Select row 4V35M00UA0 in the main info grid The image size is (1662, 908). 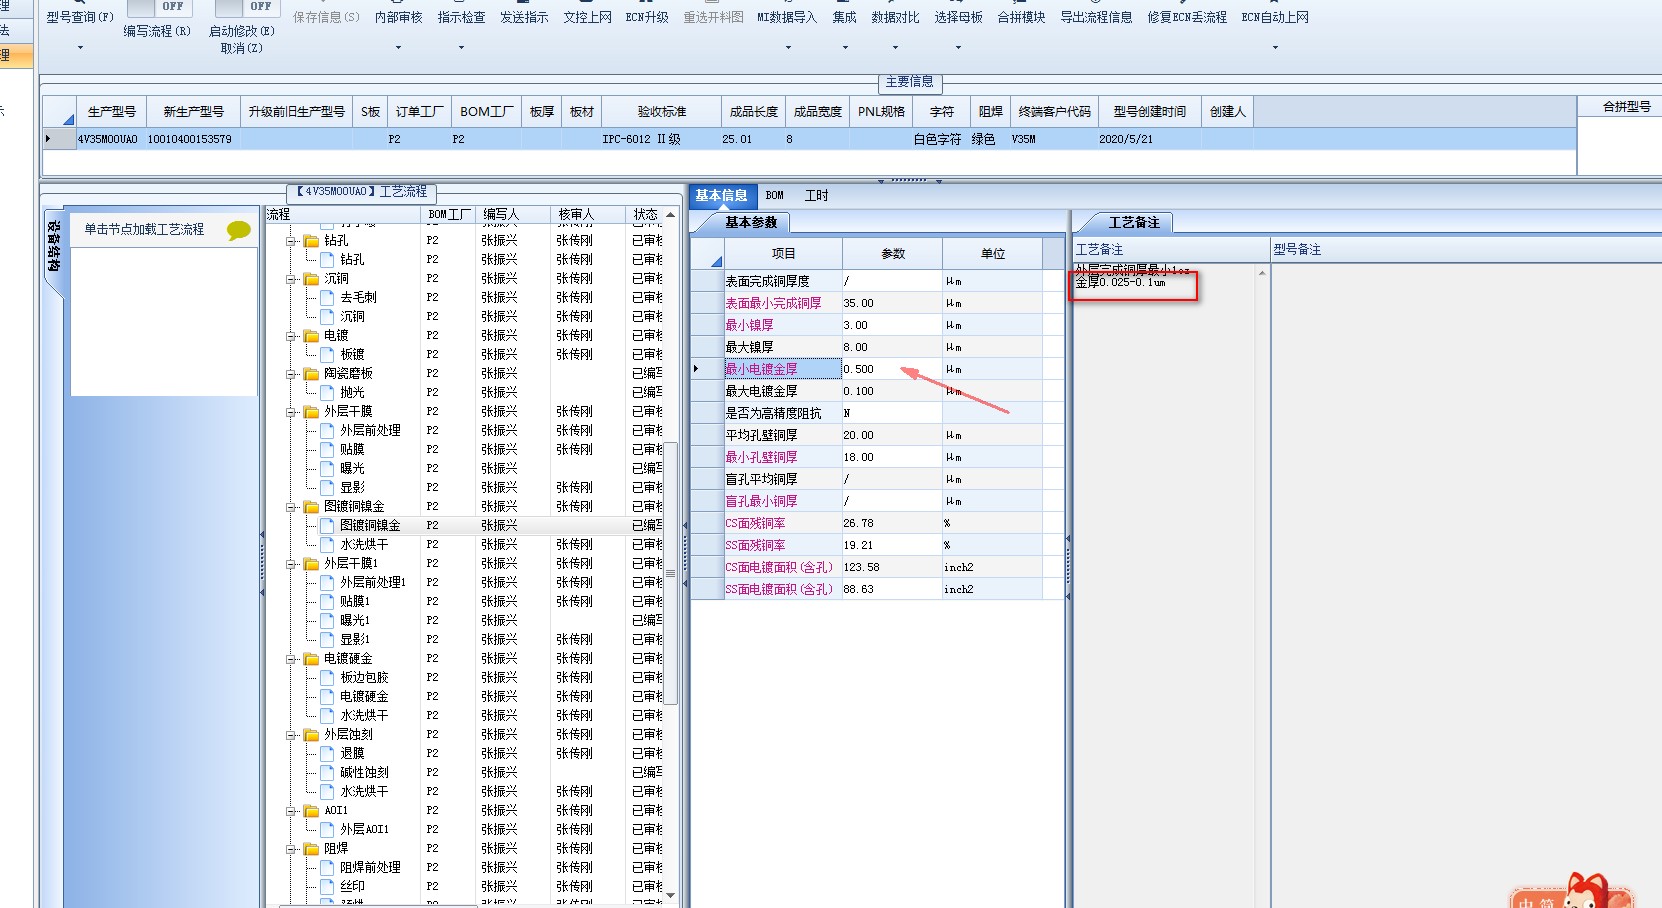pos(809,139)
